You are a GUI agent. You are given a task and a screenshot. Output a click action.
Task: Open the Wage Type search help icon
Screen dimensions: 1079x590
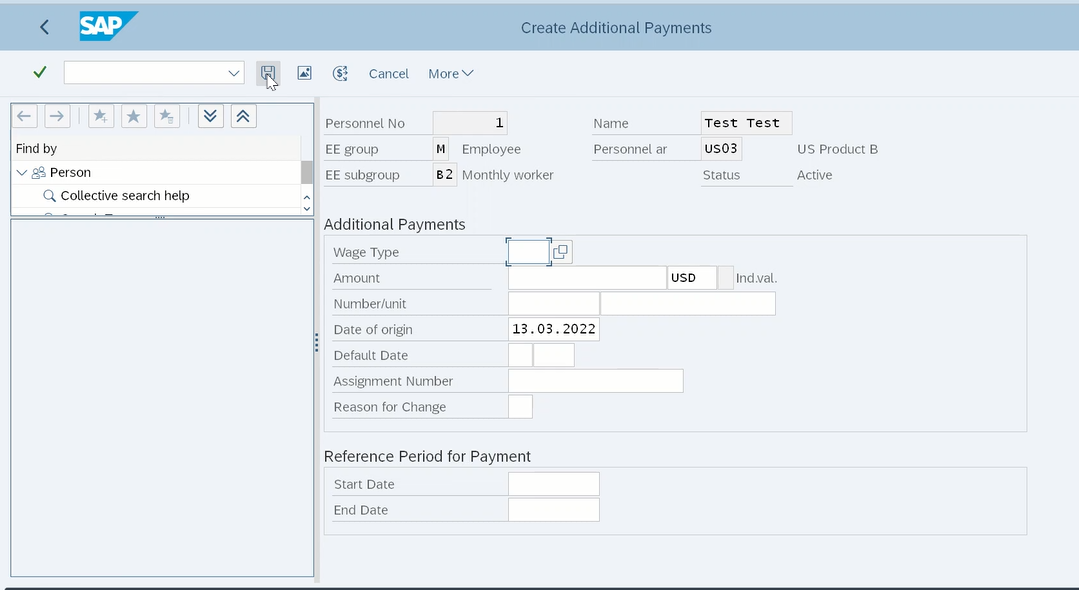[x=560, y=251]
